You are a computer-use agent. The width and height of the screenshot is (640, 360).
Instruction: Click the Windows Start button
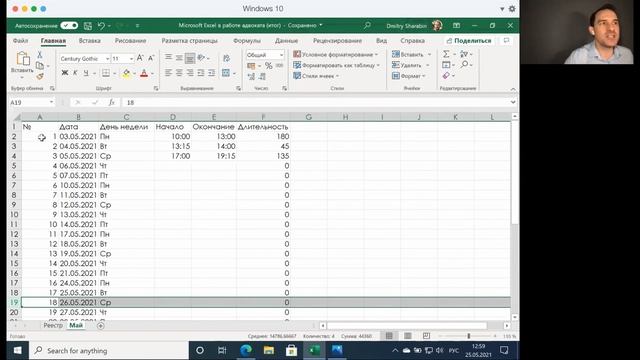tap(18, 350)
